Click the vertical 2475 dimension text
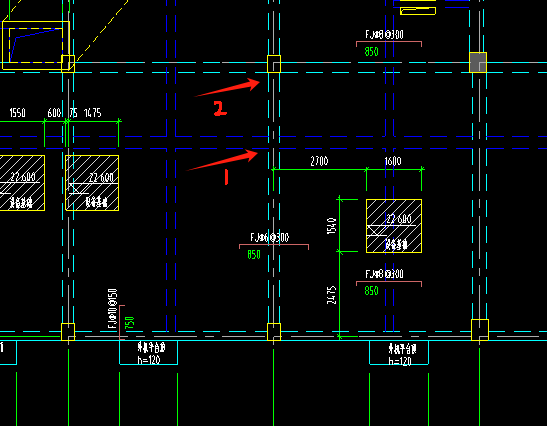The image size is (547, 426). (x=332, y=295)
